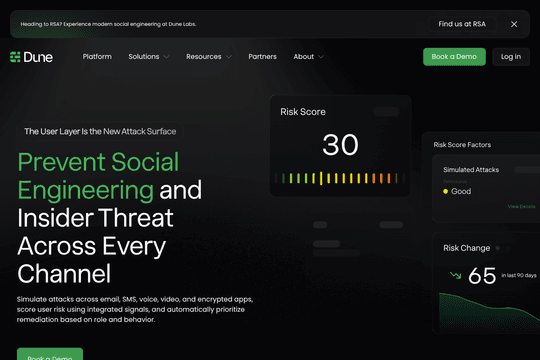This screenshot has width=540, height=360.
Task: Click the Risk Change green area chart
Action: 489,313
